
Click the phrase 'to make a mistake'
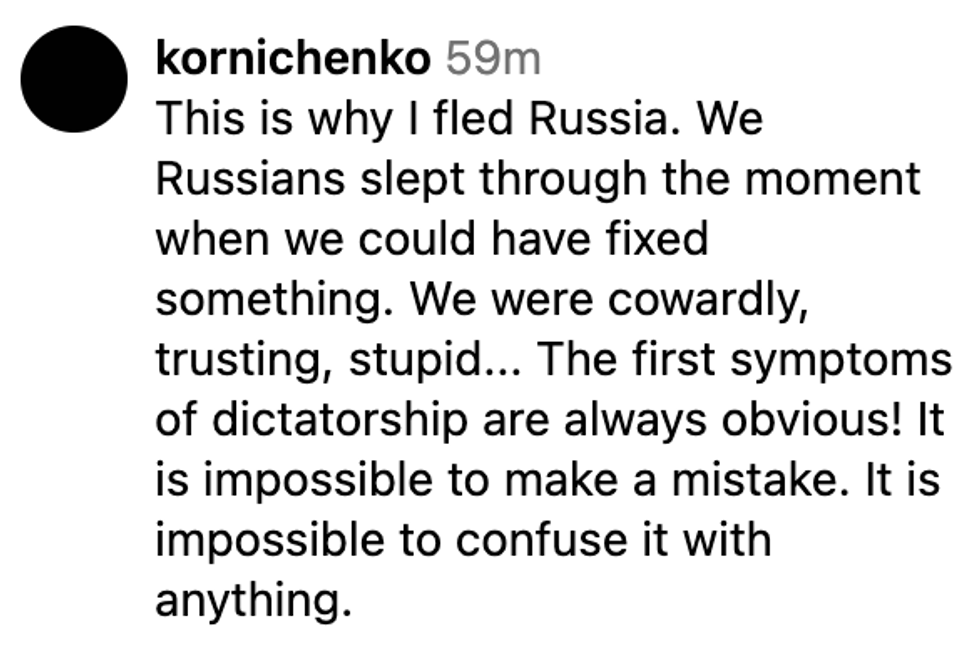pos(638,480)
